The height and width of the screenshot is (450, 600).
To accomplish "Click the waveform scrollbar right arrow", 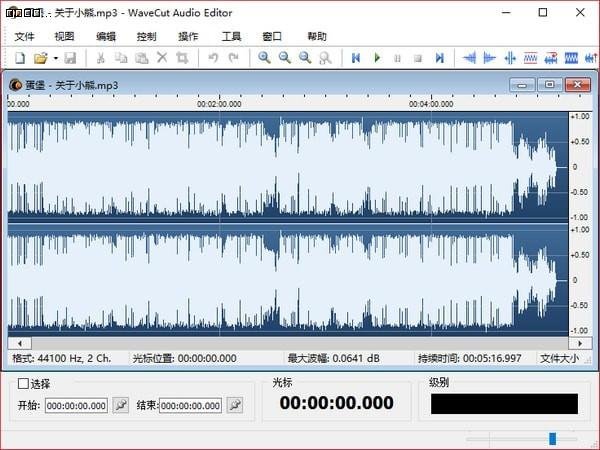I will pyautogui.click(x=580, y=343).
